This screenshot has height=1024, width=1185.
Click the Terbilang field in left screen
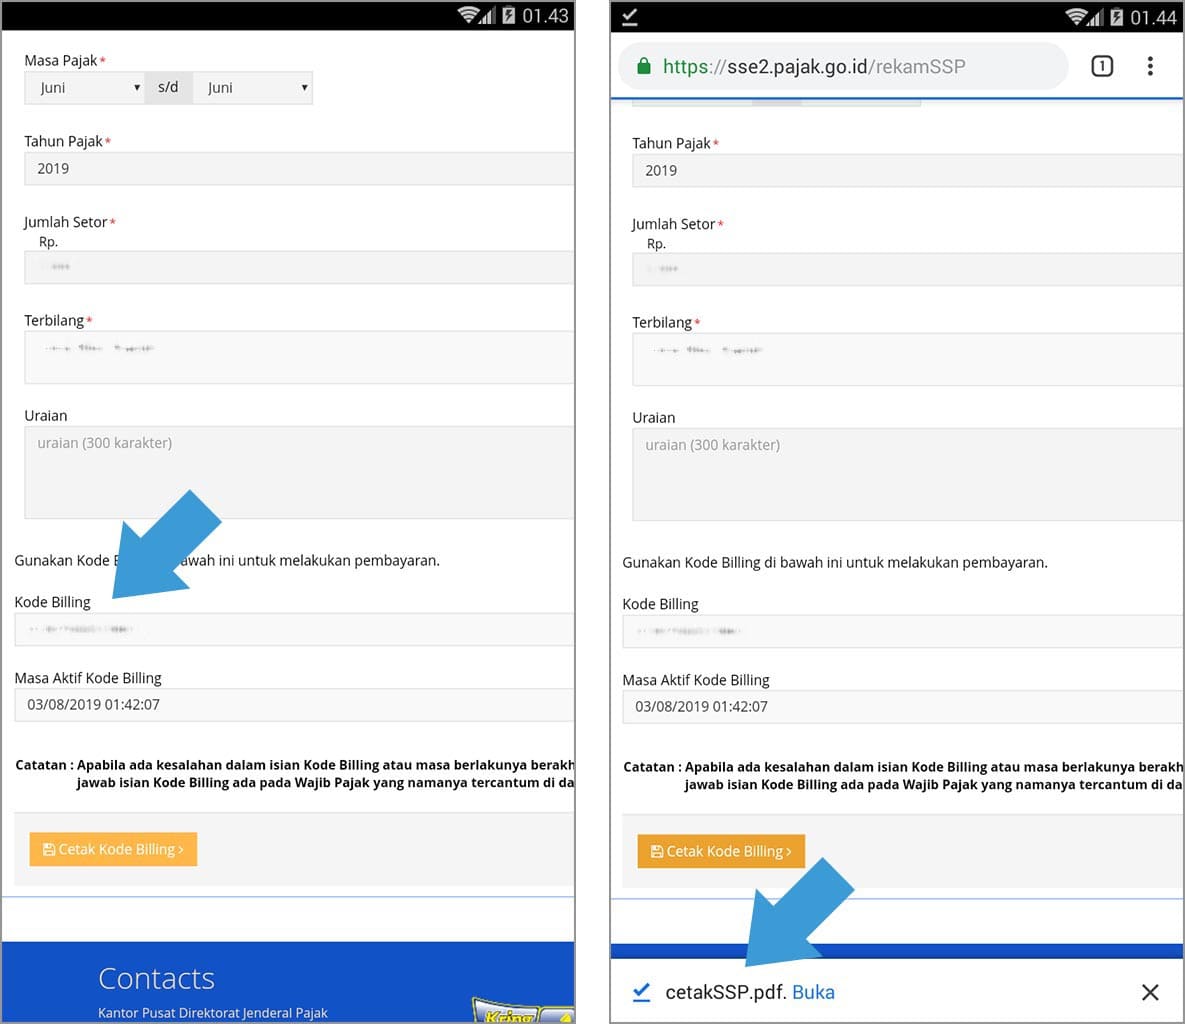coord(299,357)
